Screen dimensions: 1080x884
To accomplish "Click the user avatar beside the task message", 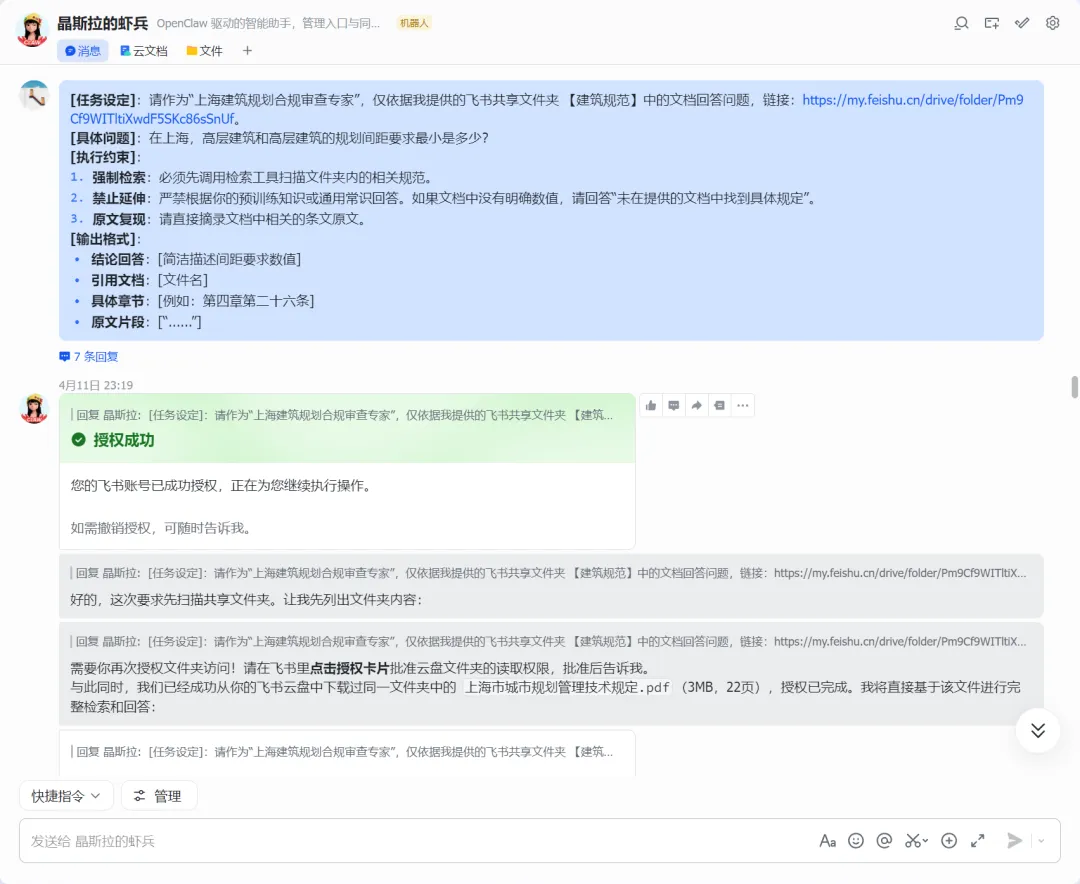I will pyautogui.click(x=33, y=95).
